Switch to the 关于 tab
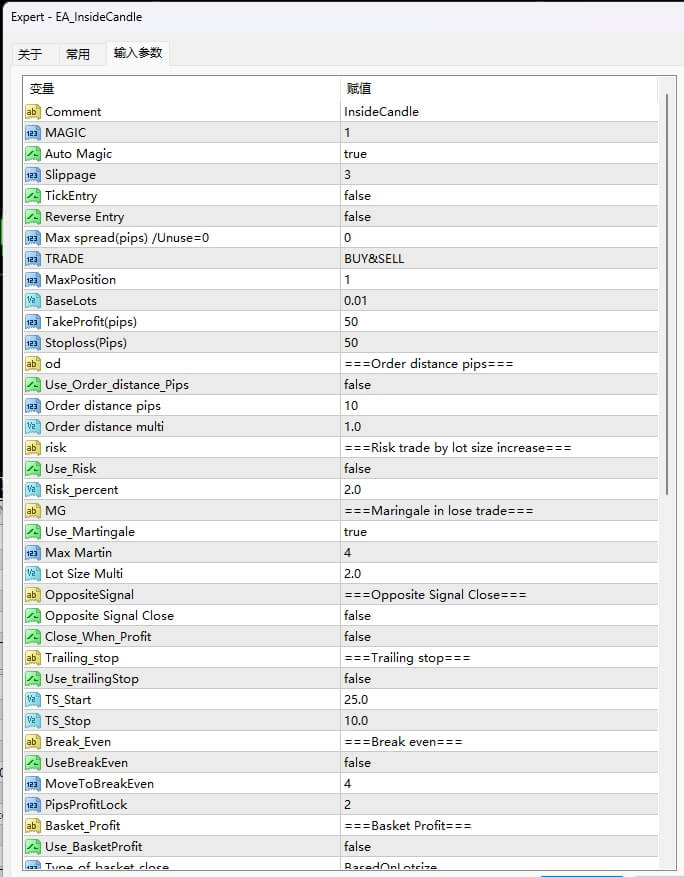Screen dimensions: 684x877 (30, 55)
